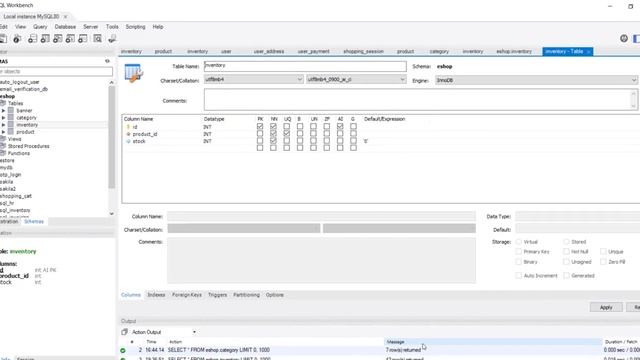Click the create new view toolbar icon
This screenshot has width=640, height=360.
click(x=58, y=39)
